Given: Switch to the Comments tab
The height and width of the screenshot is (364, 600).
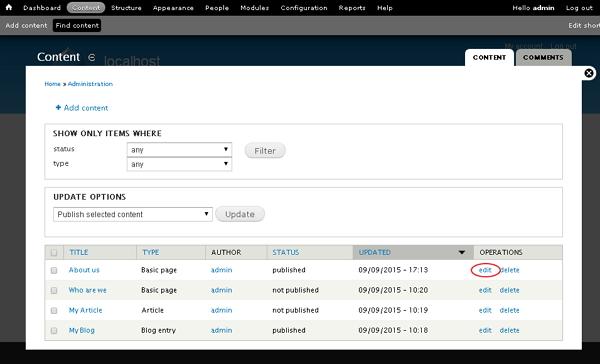Looking at the screenshot, I should click(x=543, y=57).
